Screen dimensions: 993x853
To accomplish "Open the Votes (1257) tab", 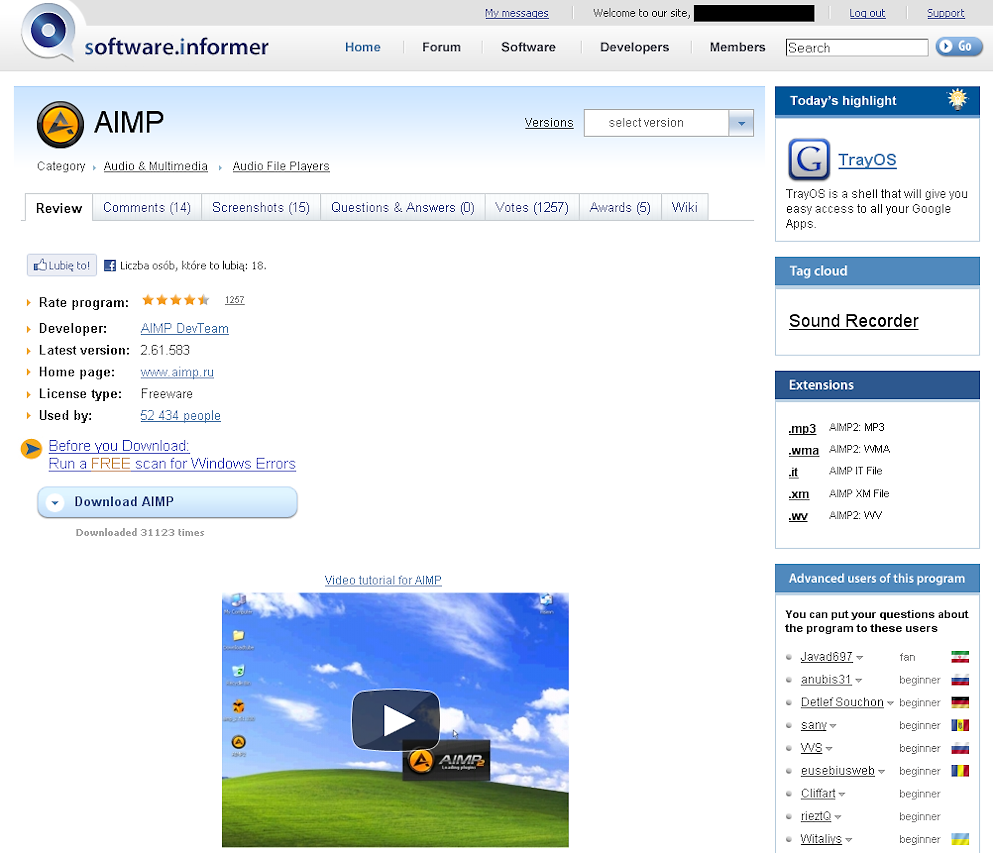I will (532, 208).
